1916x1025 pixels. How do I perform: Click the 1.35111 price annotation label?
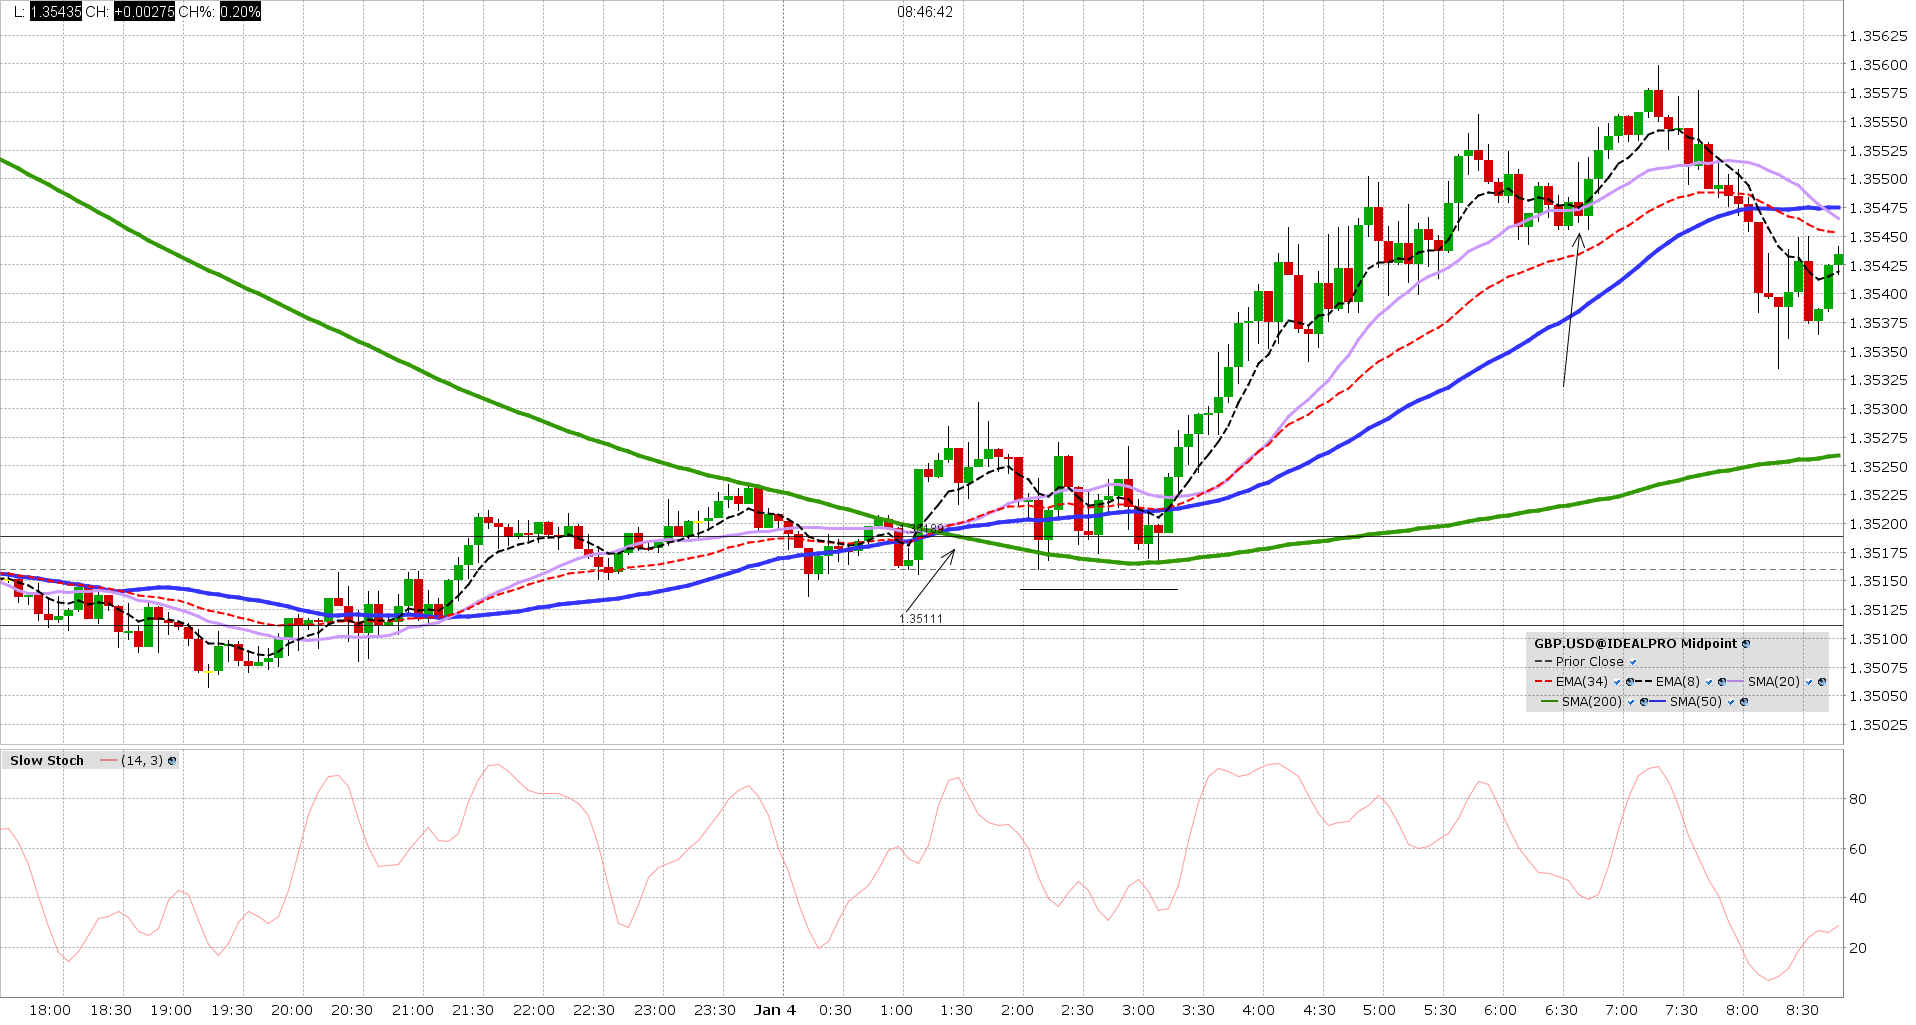tap(921, 619)
